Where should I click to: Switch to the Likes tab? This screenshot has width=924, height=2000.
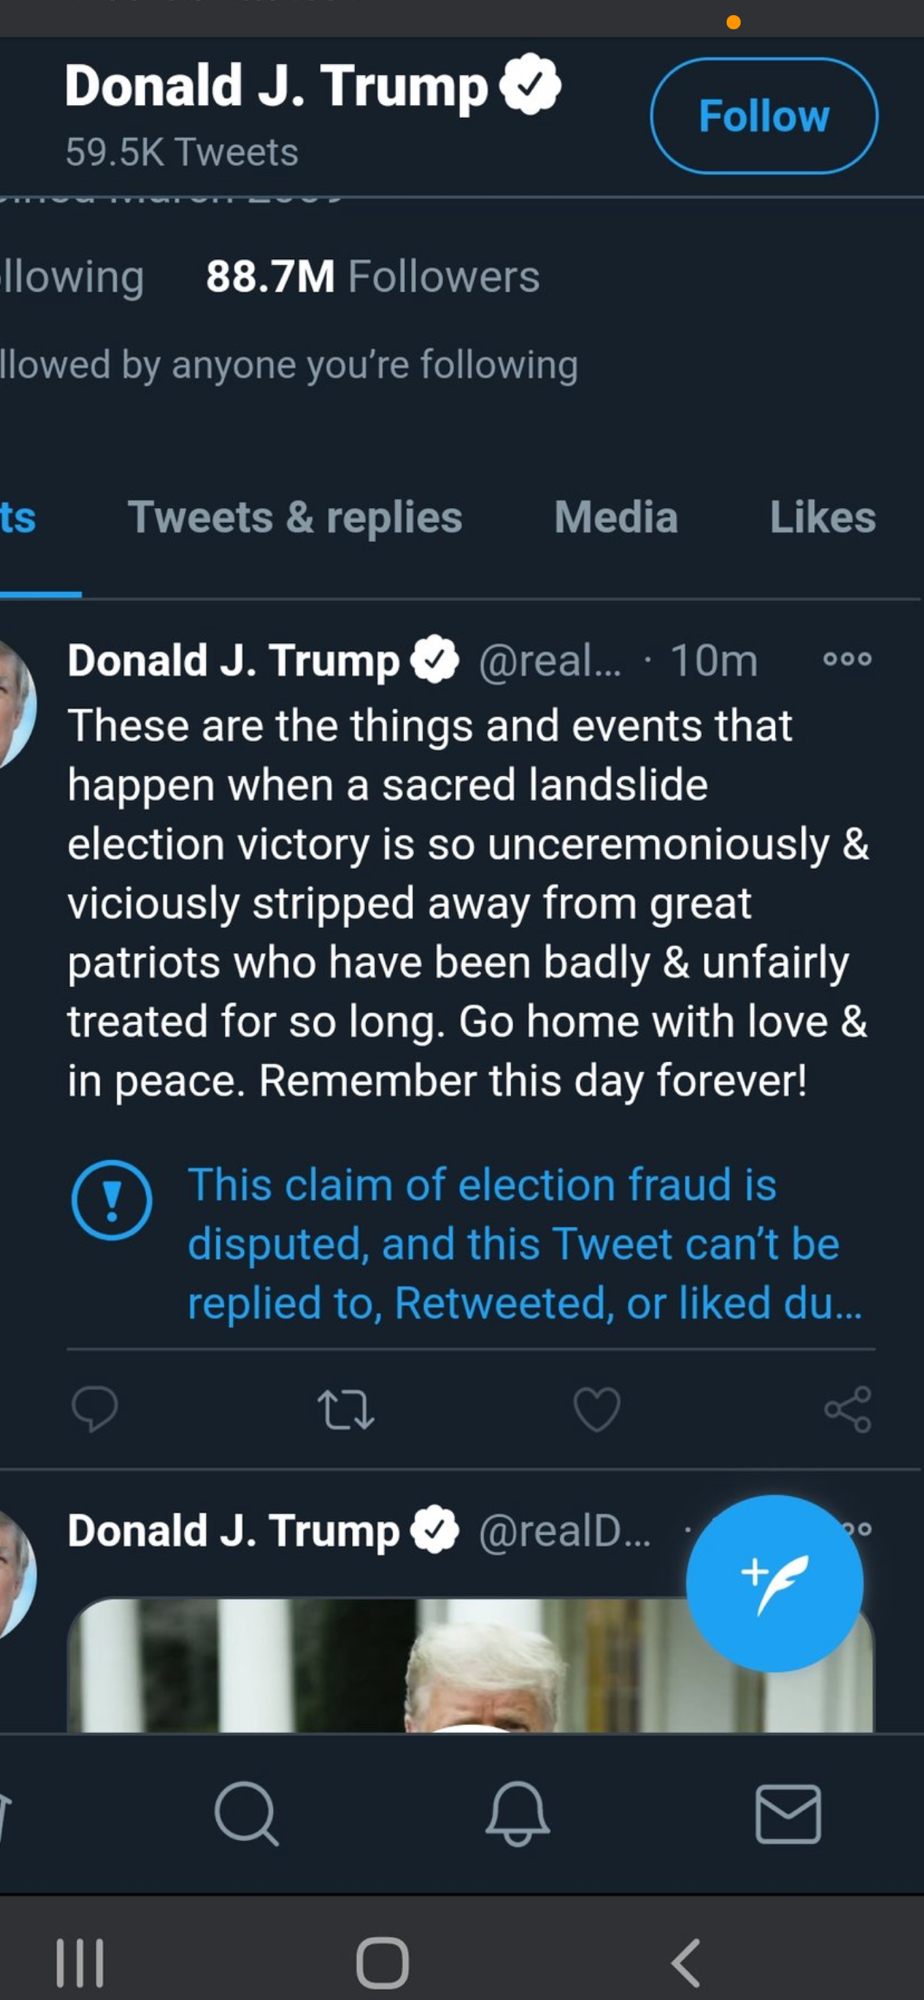point(822,518)
